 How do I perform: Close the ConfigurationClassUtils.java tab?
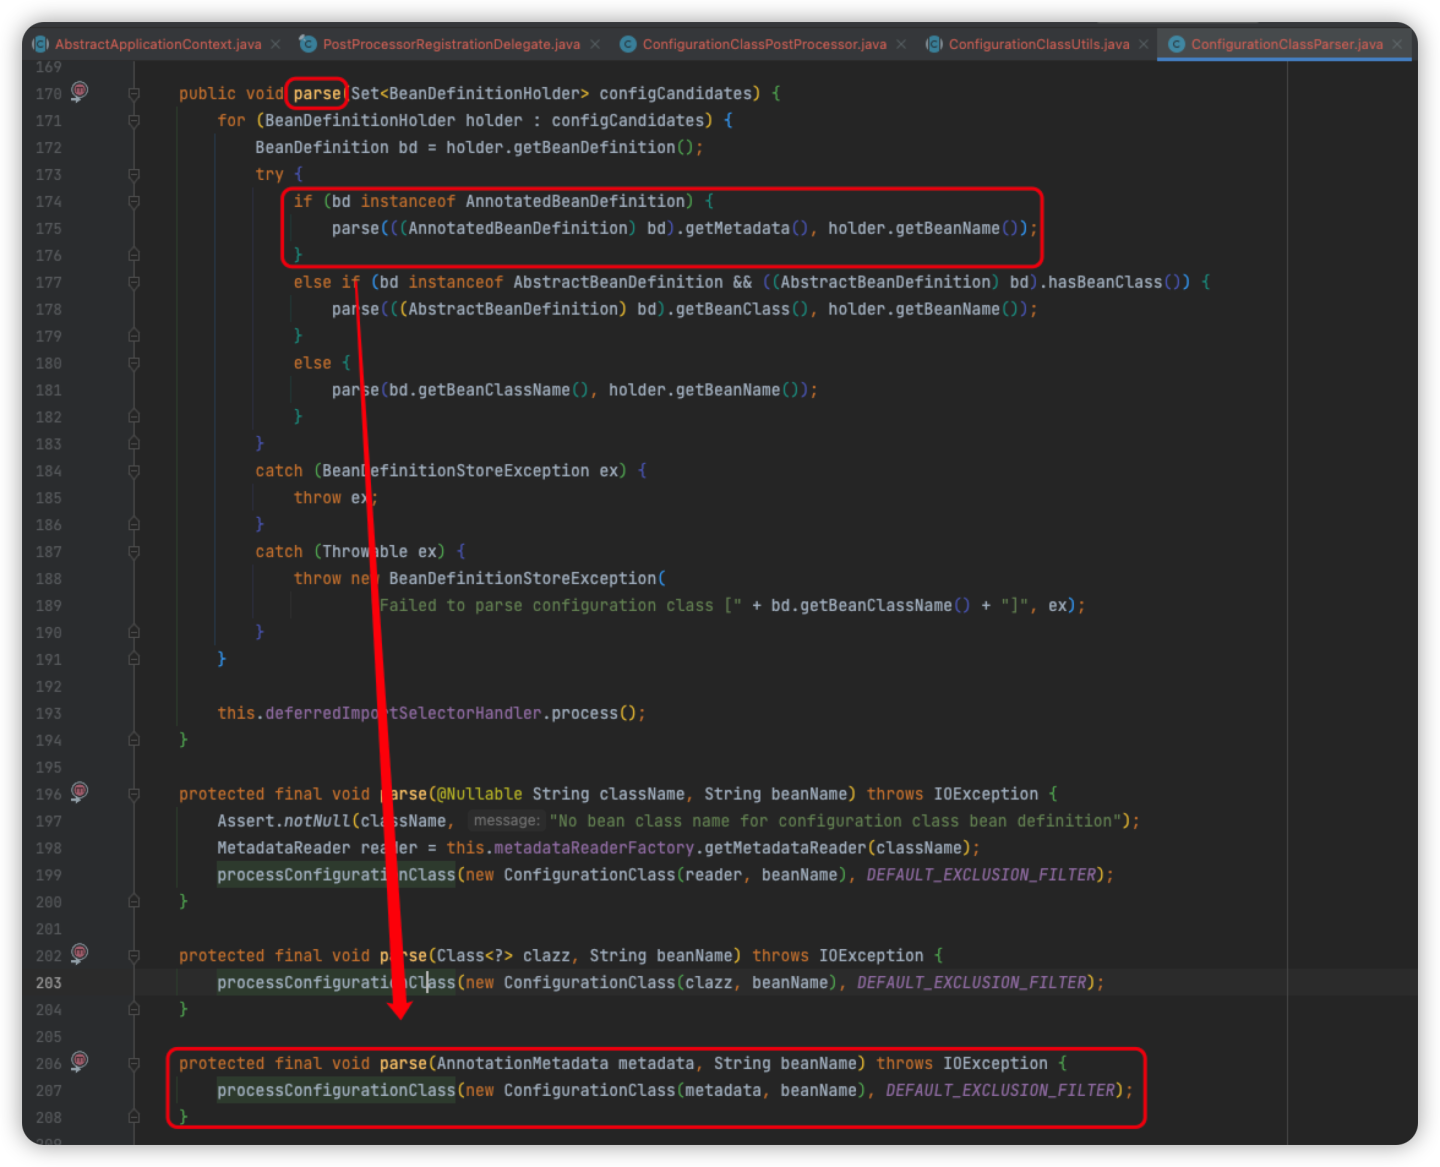coord(1144,44)
